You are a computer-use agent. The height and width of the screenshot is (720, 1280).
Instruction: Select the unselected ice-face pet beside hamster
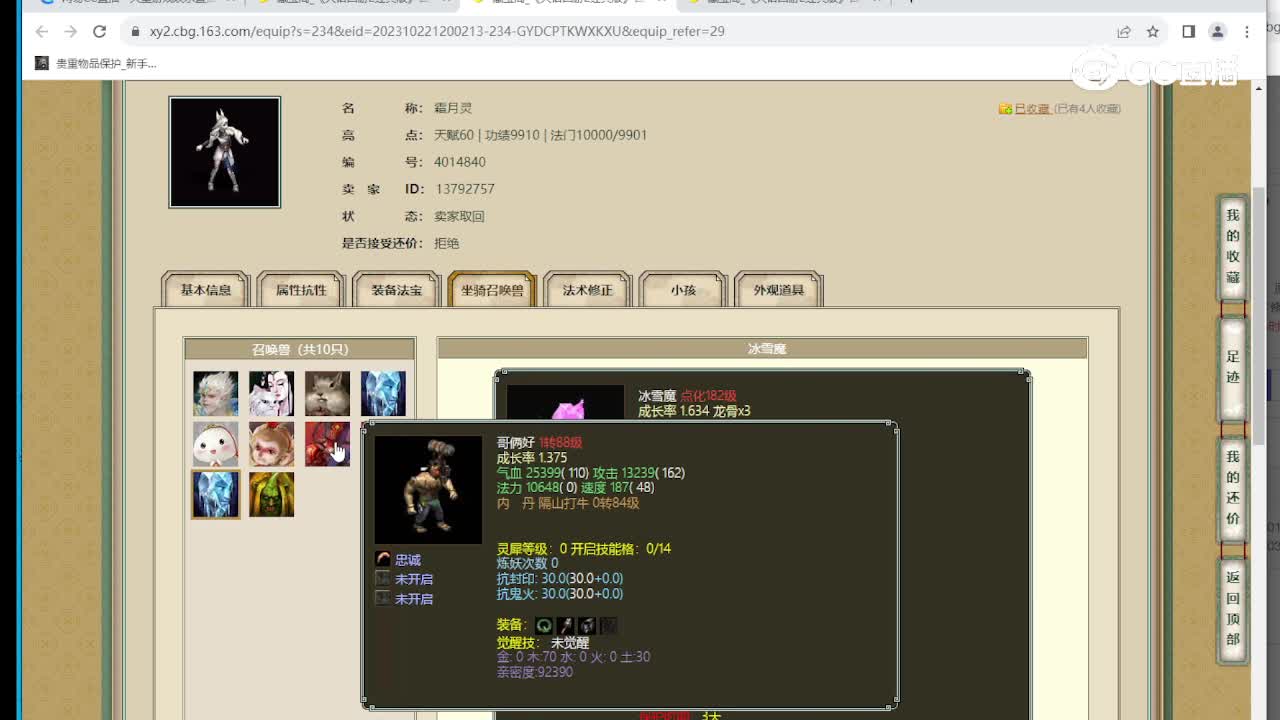pos(383,394)
